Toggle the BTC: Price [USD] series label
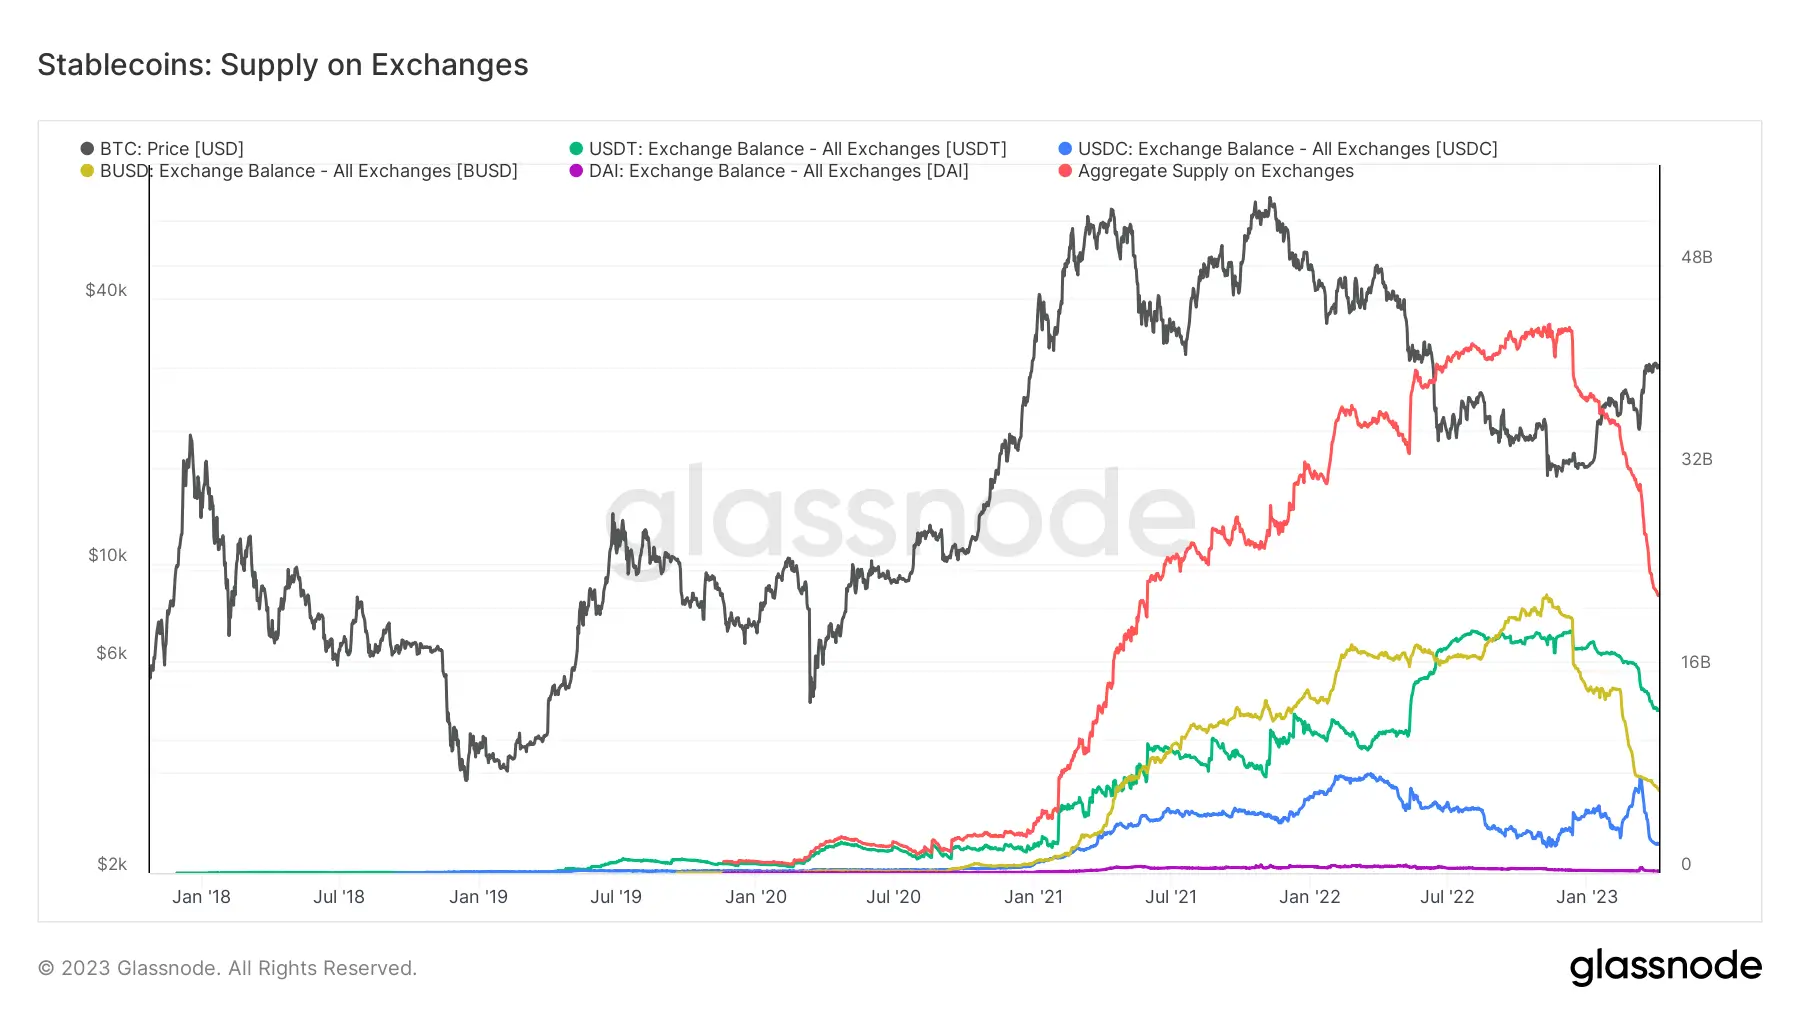1800x1013 pixels. point(172,149)
